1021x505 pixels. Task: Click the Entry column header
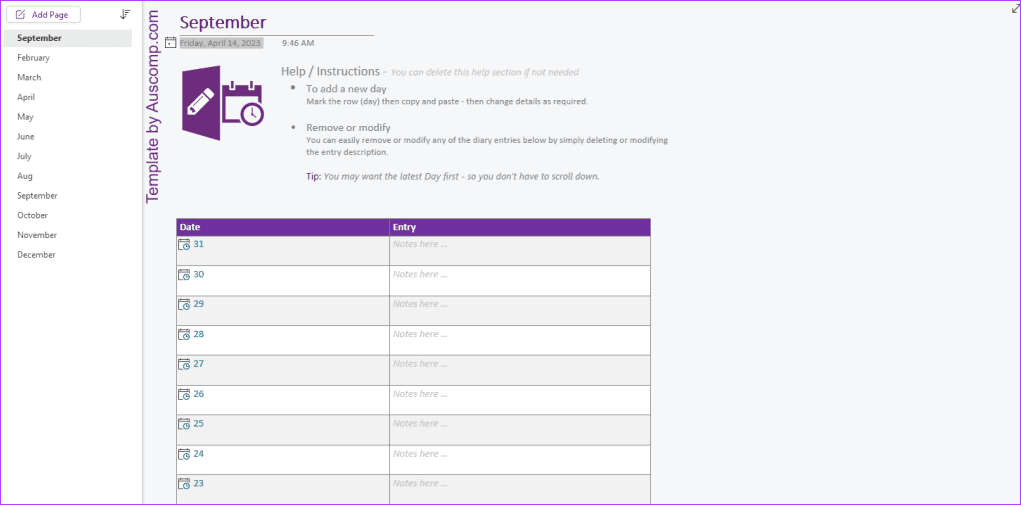click(520, 227)
